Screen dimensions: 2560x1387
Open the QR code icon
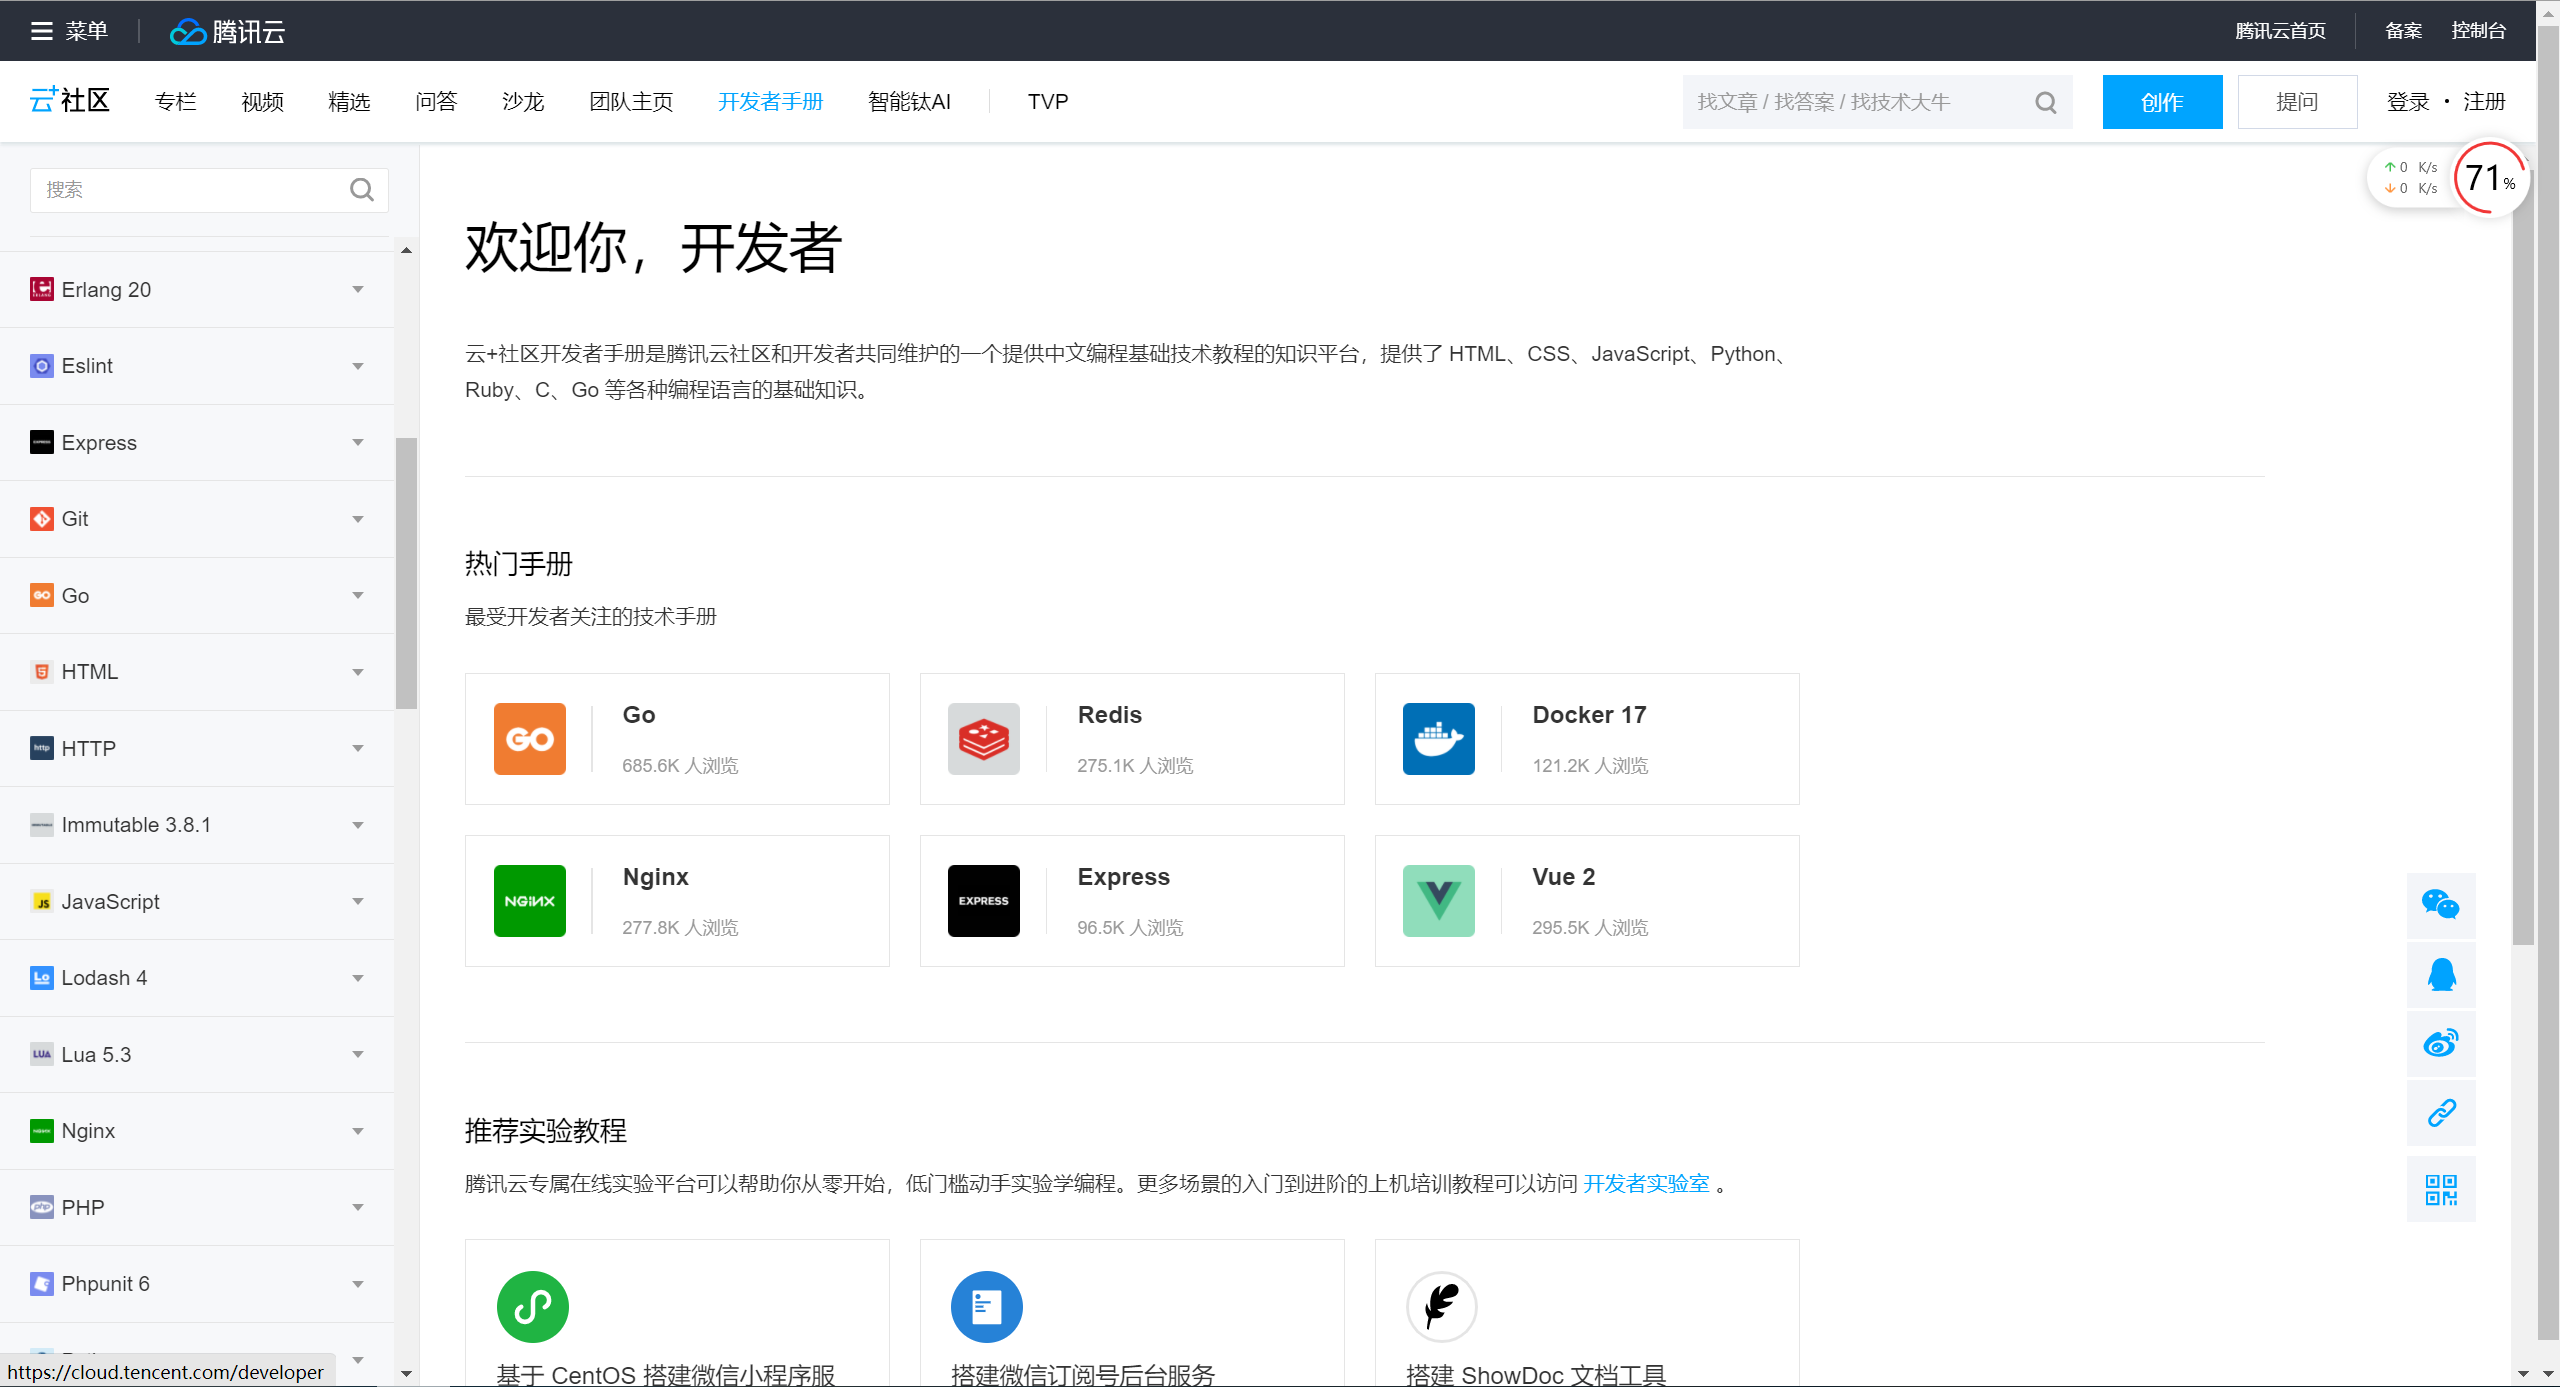2442,1189
